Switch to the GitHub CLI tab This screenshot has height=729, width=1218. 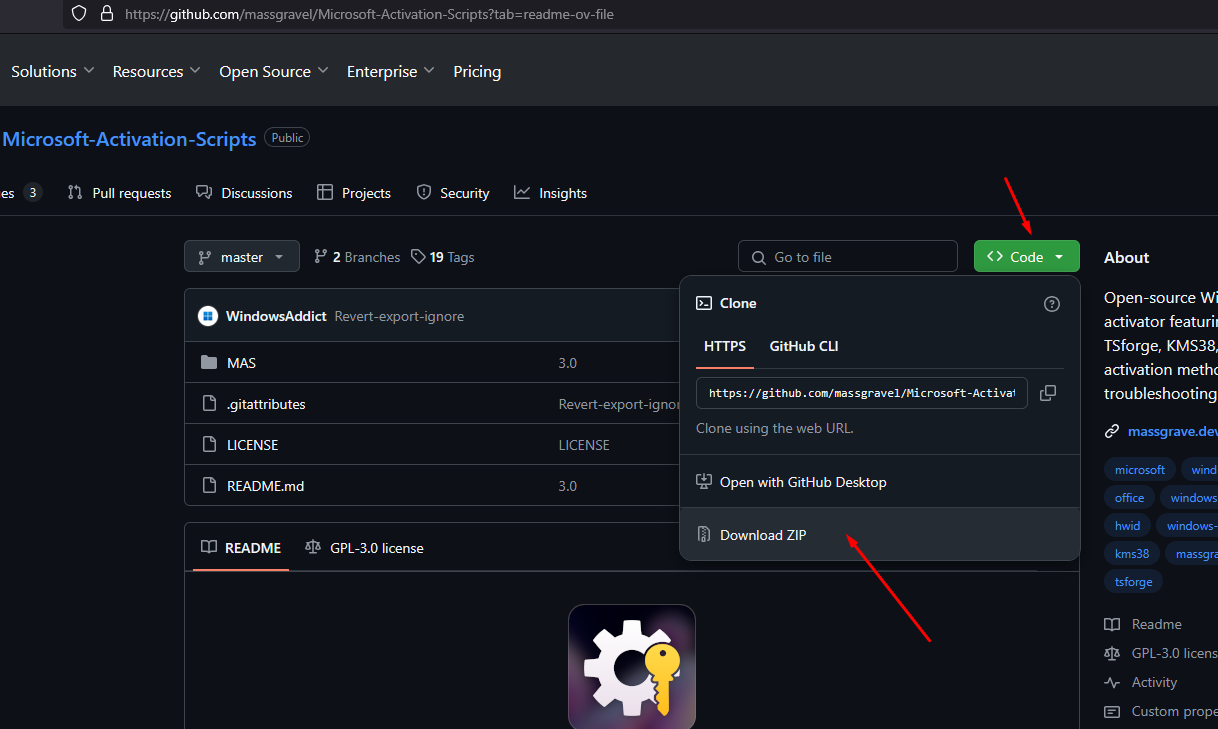803,346
